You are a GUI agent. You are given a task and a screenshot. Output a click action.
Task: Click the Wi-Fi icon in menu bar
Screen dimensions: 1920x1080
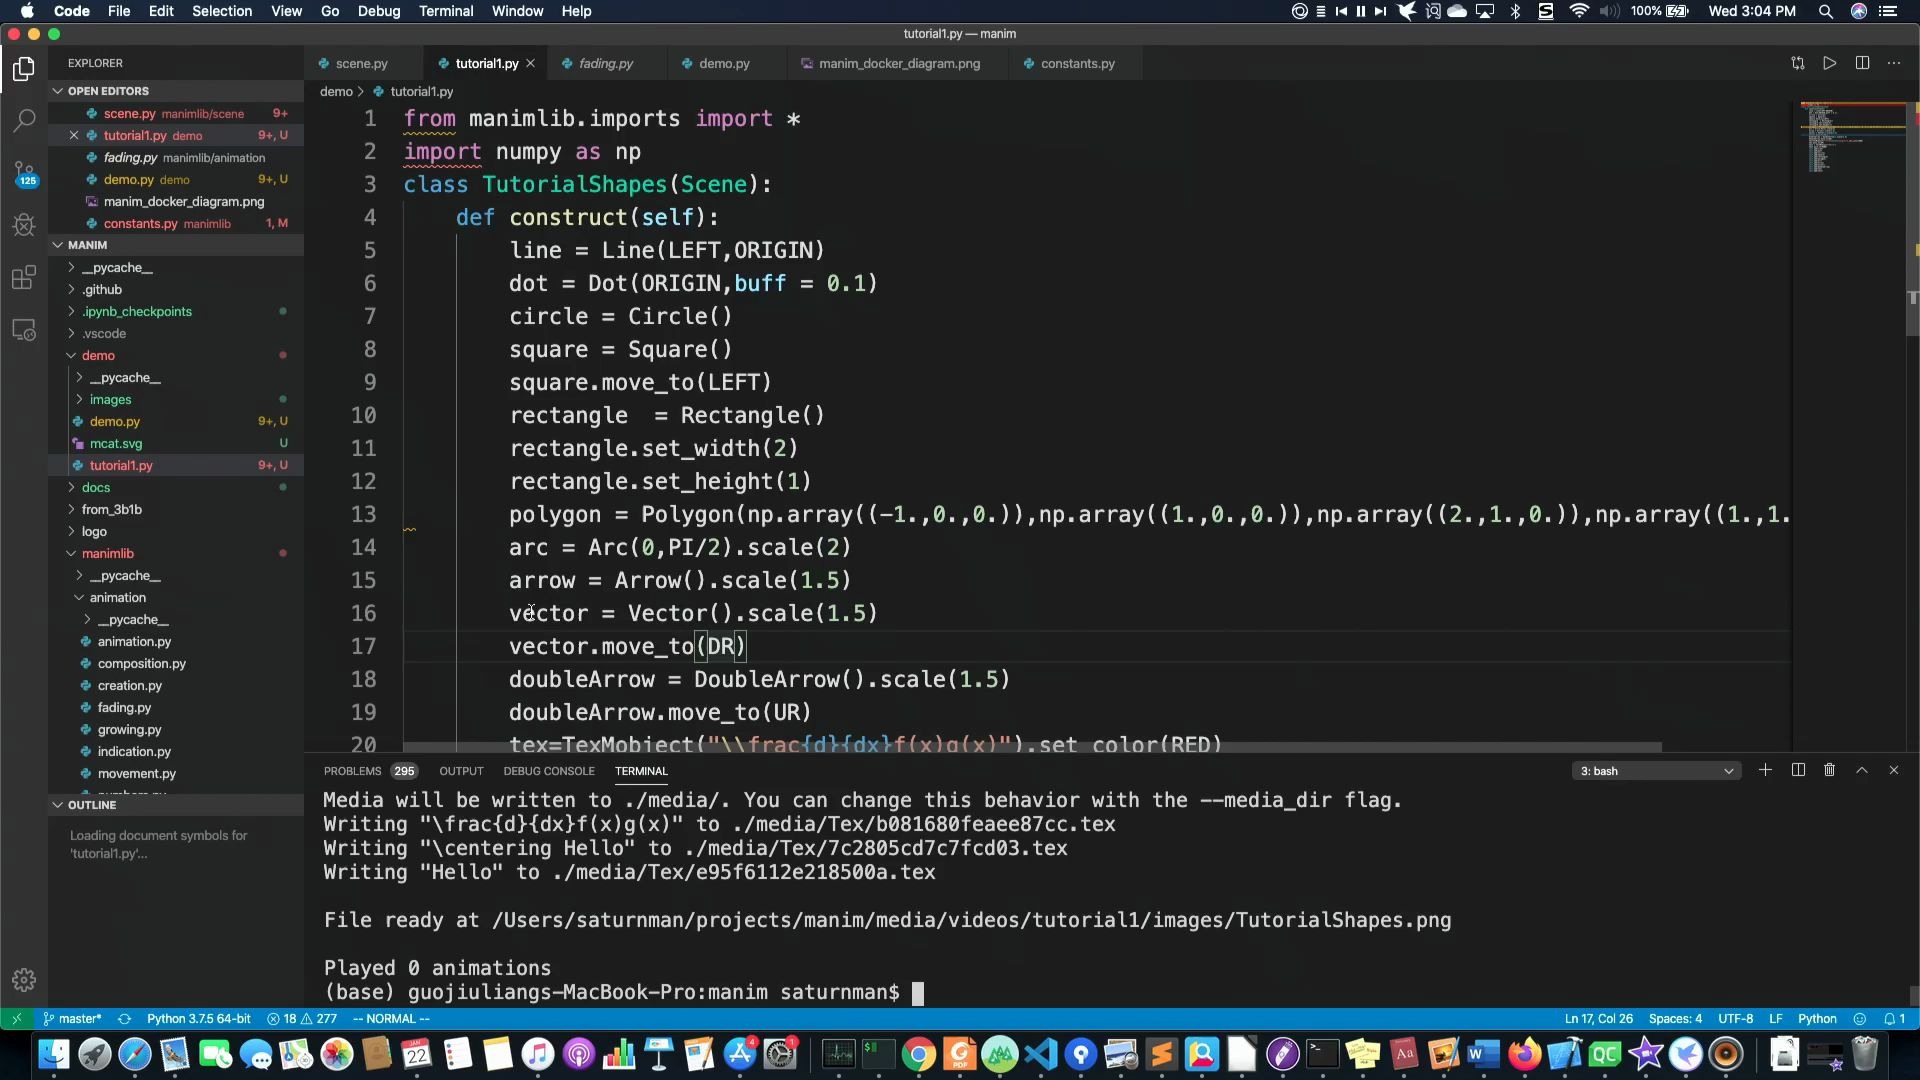1579,11
